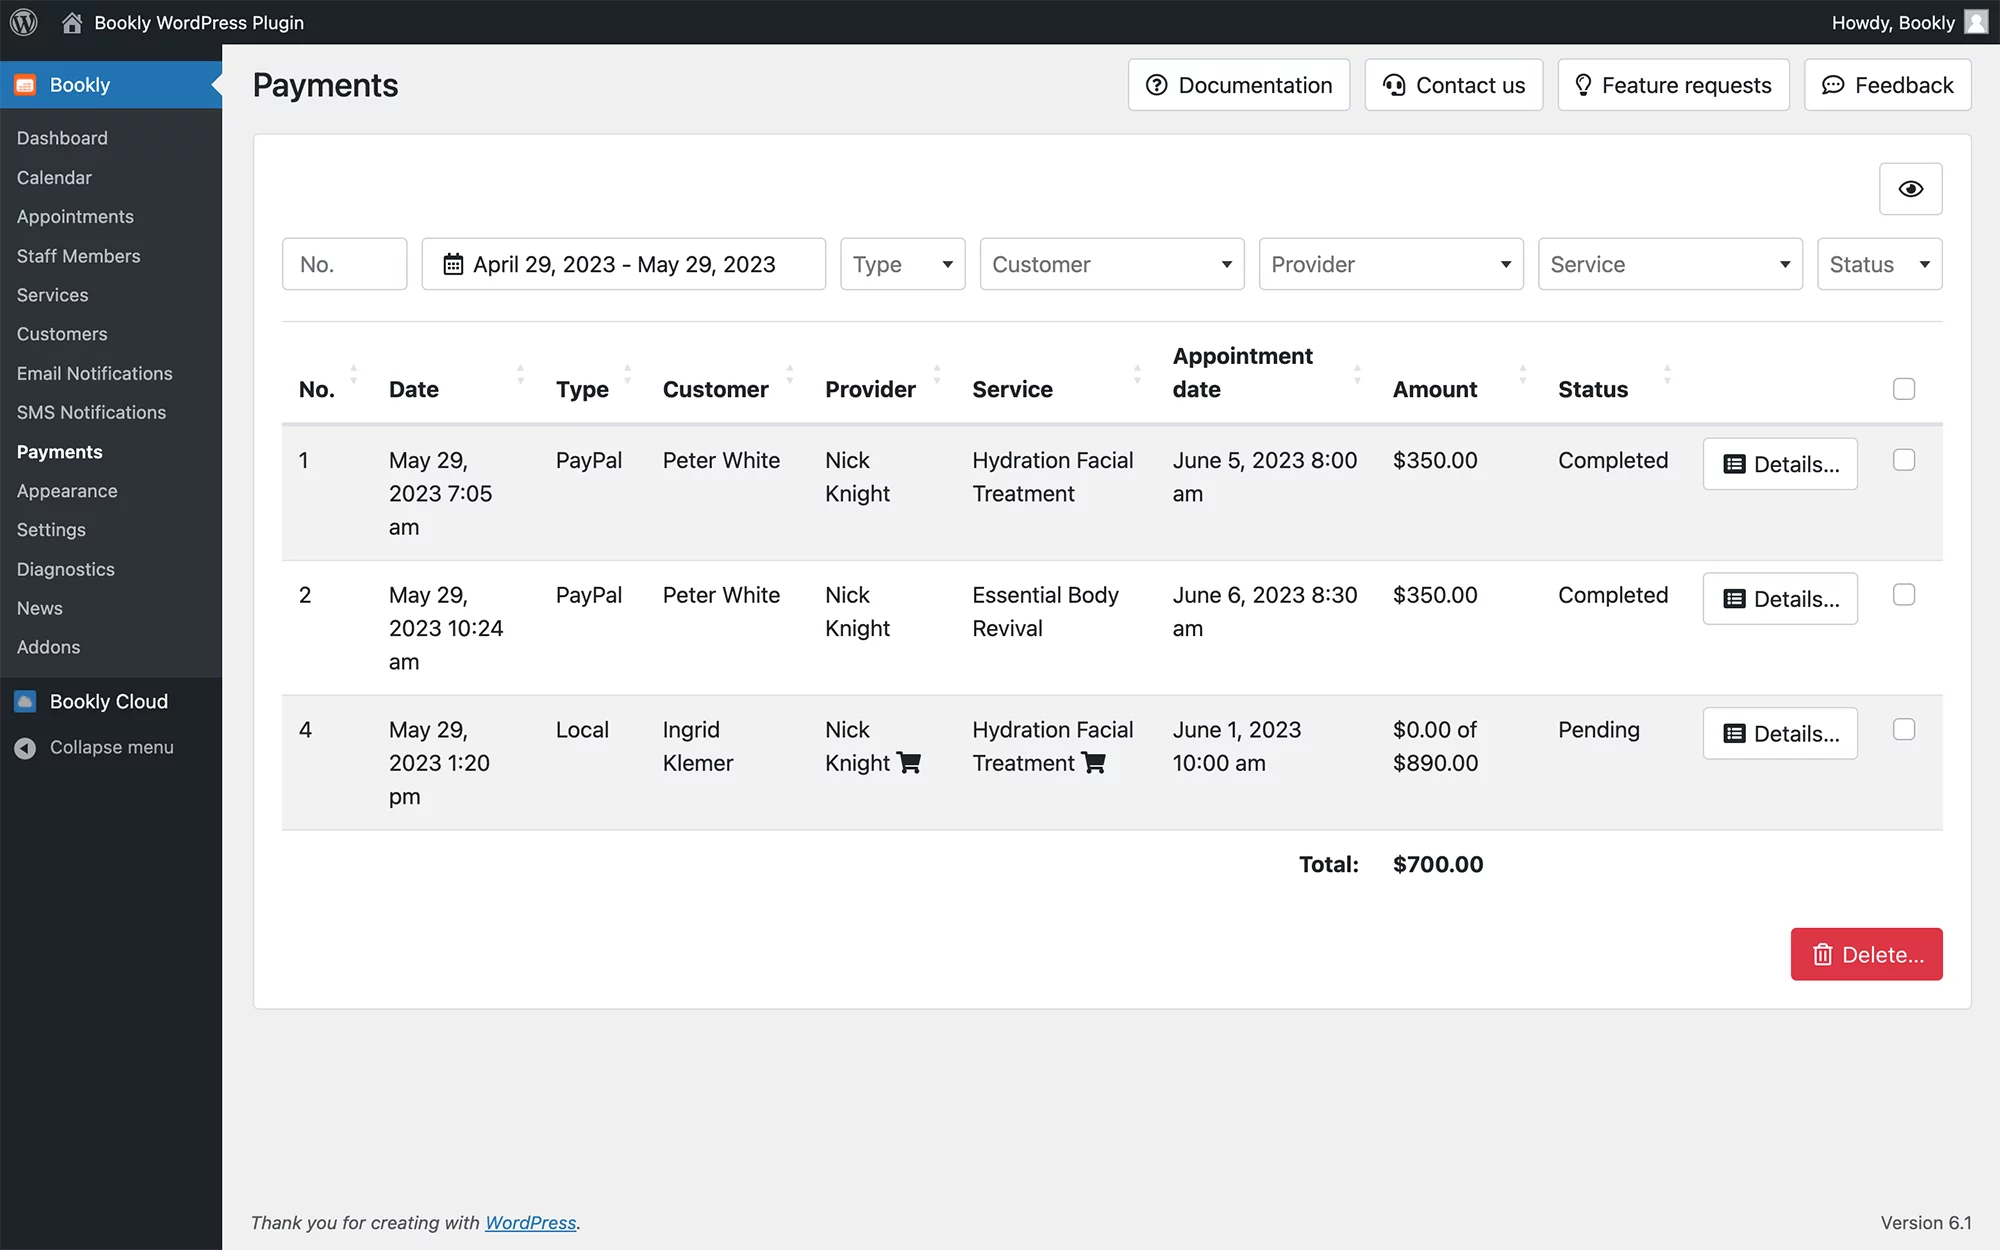Click the Bookly Cloud sidebar item
The width and height of the screenshot is (2000, 1250).
[x=108, y=701]
